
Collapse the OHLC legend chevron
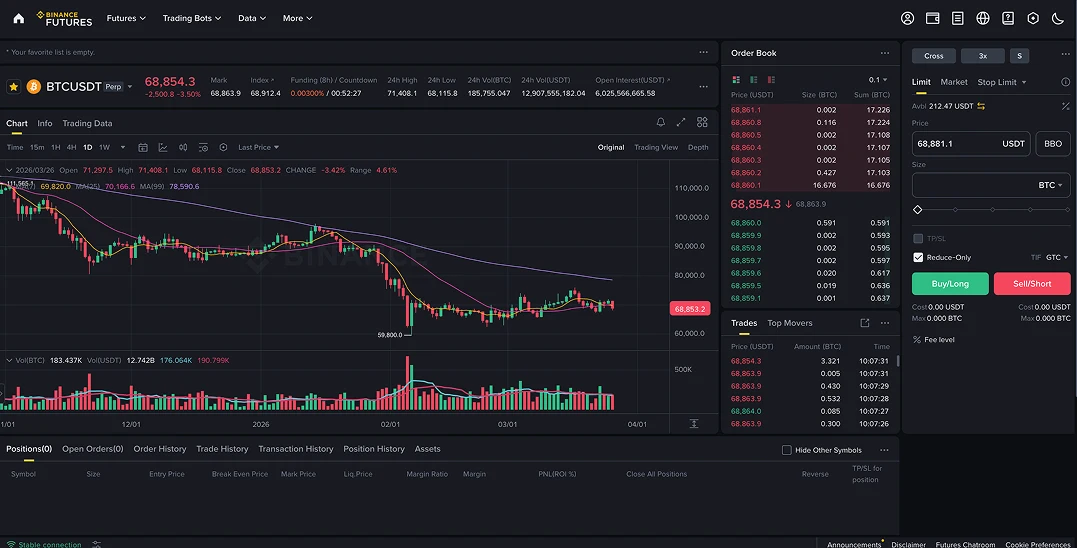point(9,170)
